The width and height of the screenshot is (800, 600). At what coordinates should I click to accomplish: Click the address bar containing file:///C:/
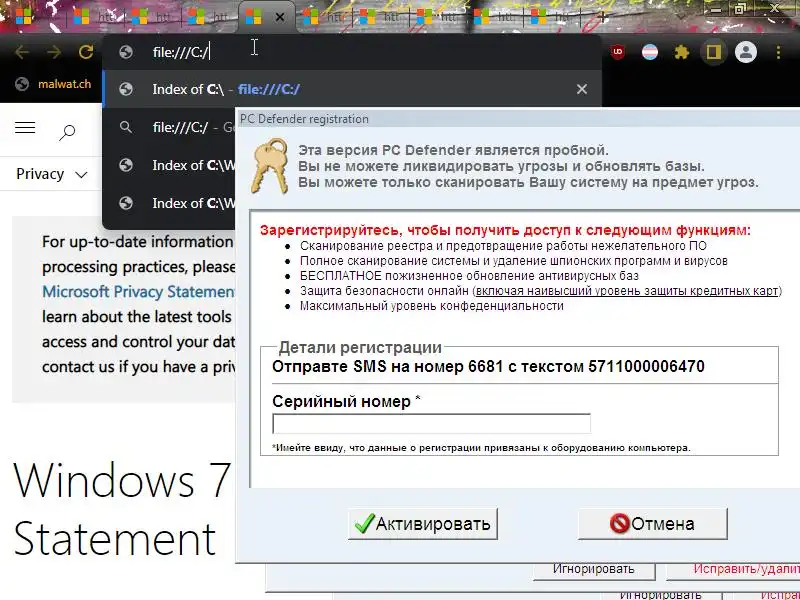point(352,52)
